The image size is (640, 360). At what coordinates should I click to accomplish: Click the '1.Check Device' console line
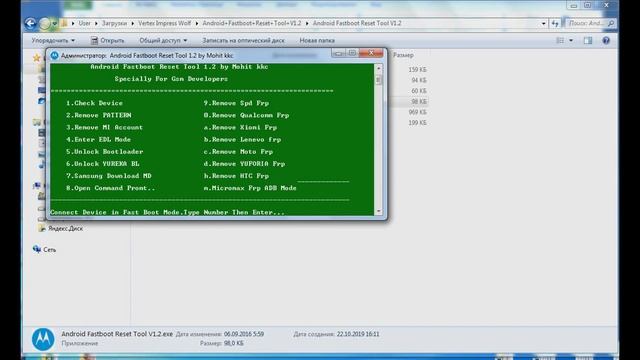point(94,103)
